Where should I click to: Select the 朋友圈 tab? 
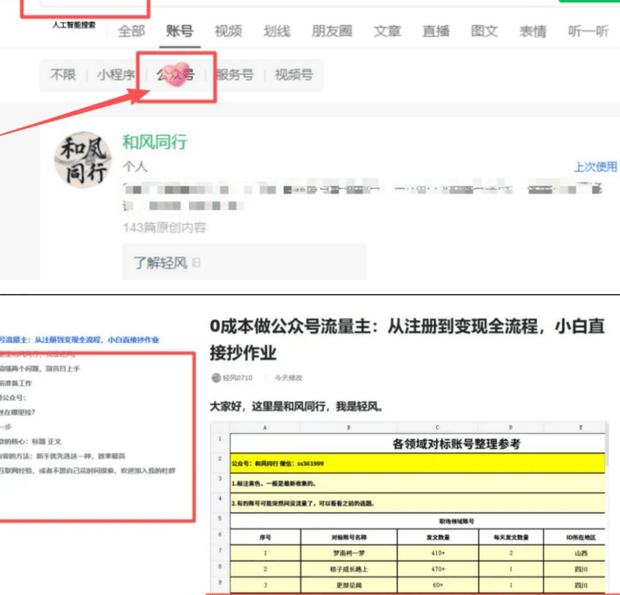(331, 31)
